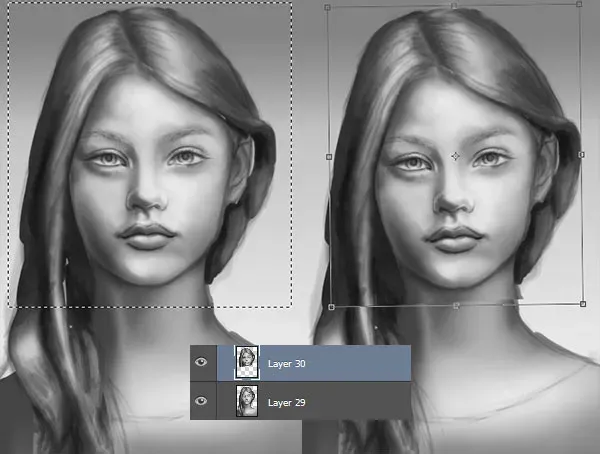Viewport: 600px width, 454px height.
Task: Click the right-middle transform edge handle
Action: pos(581,155)
